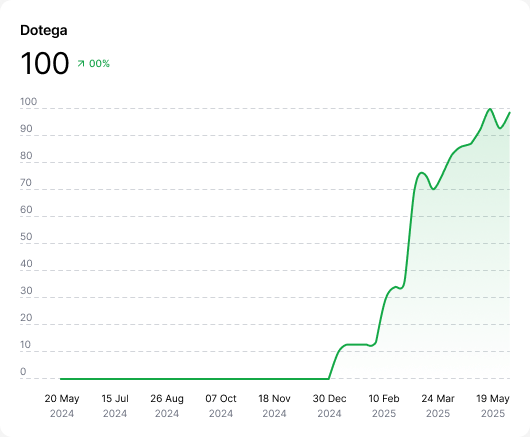
Task: Click the y-axis label 70
Action: 26,183
